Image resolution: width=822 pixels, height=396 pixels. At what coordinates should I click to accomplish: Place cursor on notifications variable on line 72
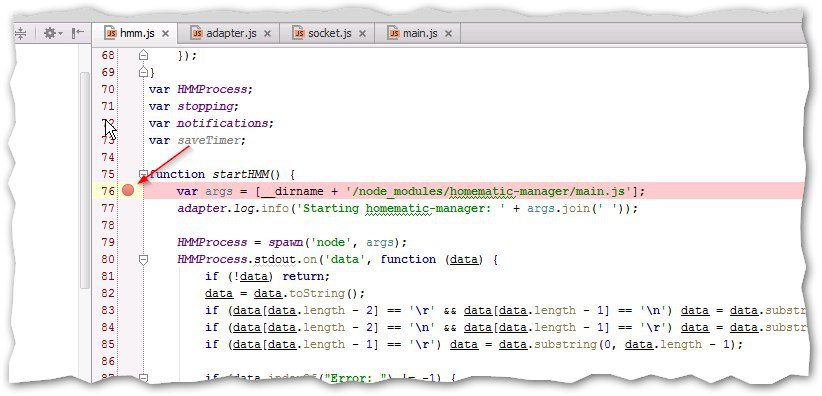(x=223, y=123)
